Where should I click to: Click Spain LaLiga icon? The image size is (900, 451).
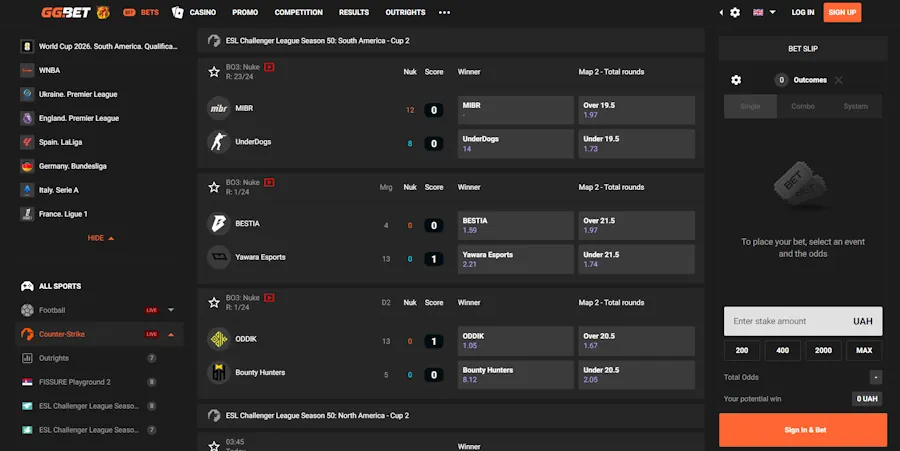point(27,142)
